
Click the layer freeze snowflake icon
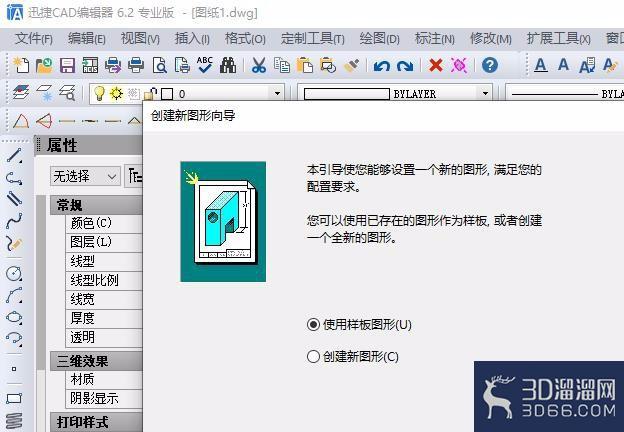(44, 93)
